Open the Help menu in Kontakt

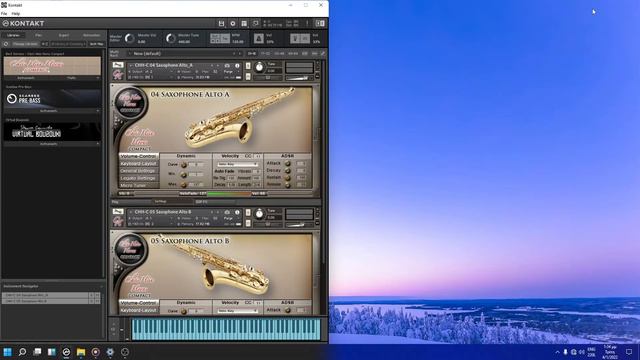point(16,13)
